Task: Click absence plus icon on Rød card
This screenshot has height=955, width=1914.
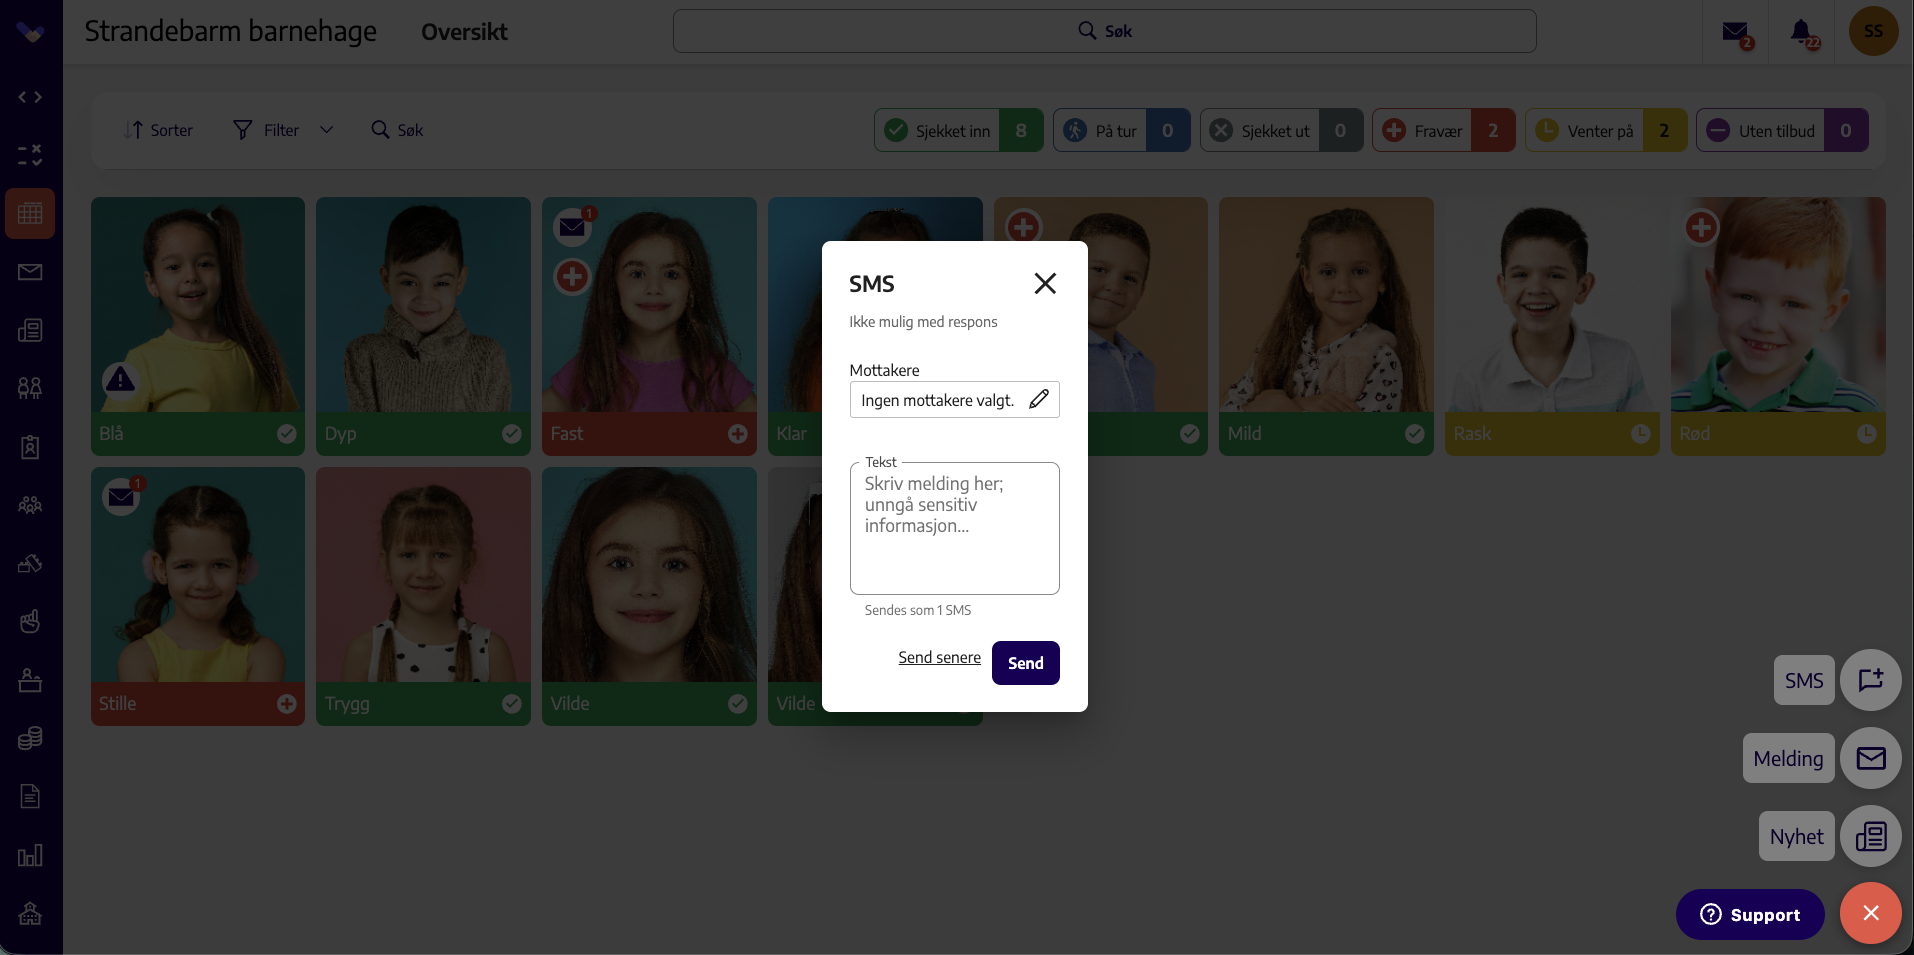Action: click(1701, 227)
